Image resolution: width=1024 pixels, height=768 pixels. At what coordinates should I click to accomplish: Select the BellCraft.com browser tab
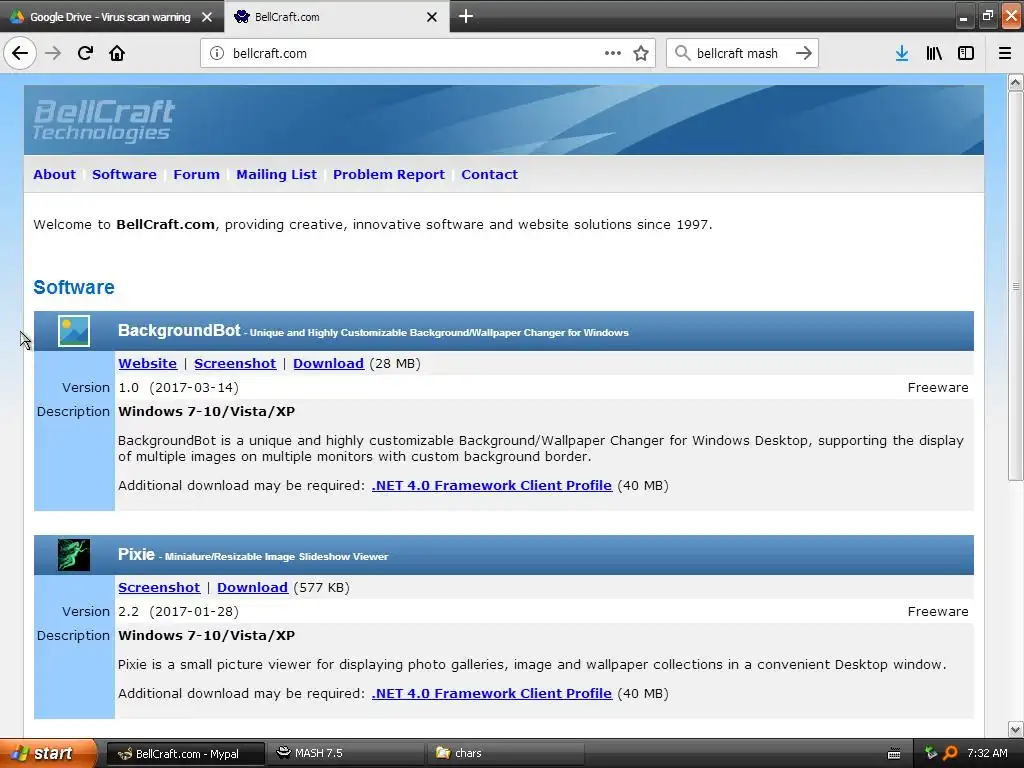[x=336, y=17]
